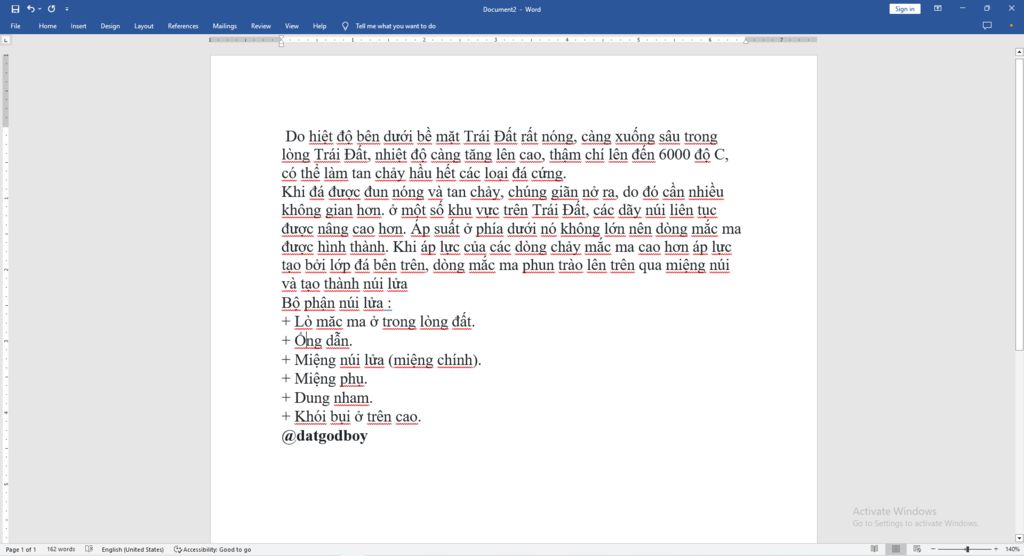Open the zoom dialog via '140%'

[x=1012, y=549]
